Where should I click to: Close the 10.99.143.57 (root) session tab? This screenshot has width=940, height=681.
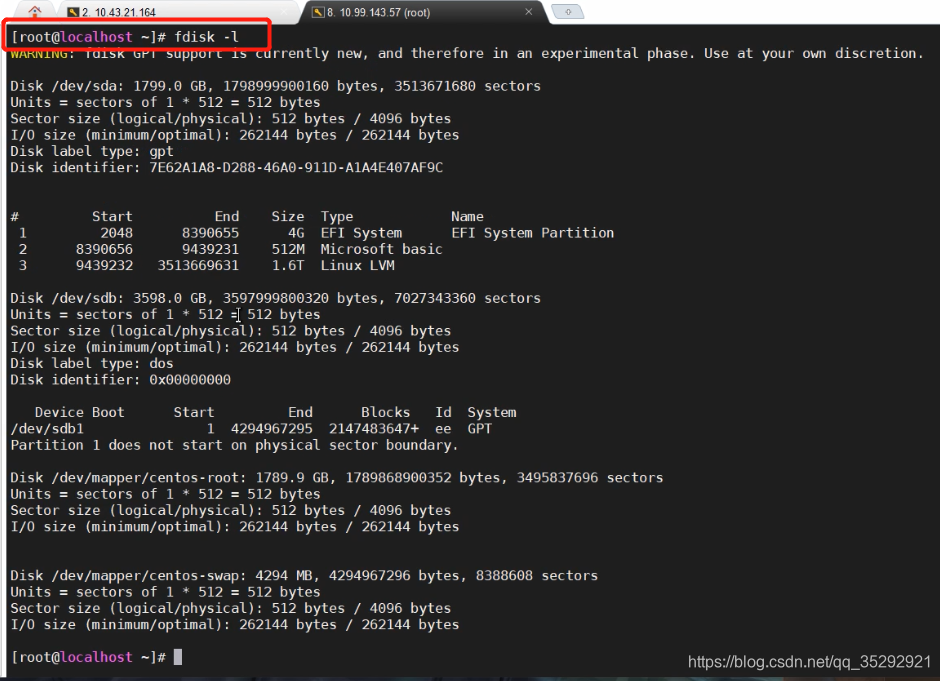528,11
